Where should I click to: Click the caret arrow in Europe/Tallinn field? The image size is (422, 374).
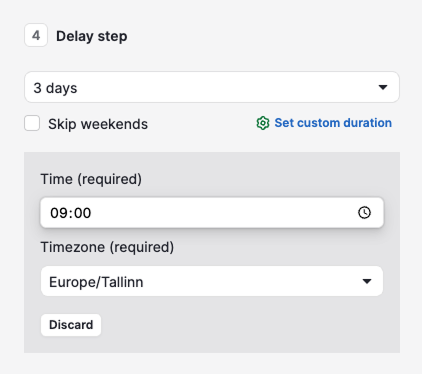click(x=367, y=281)
